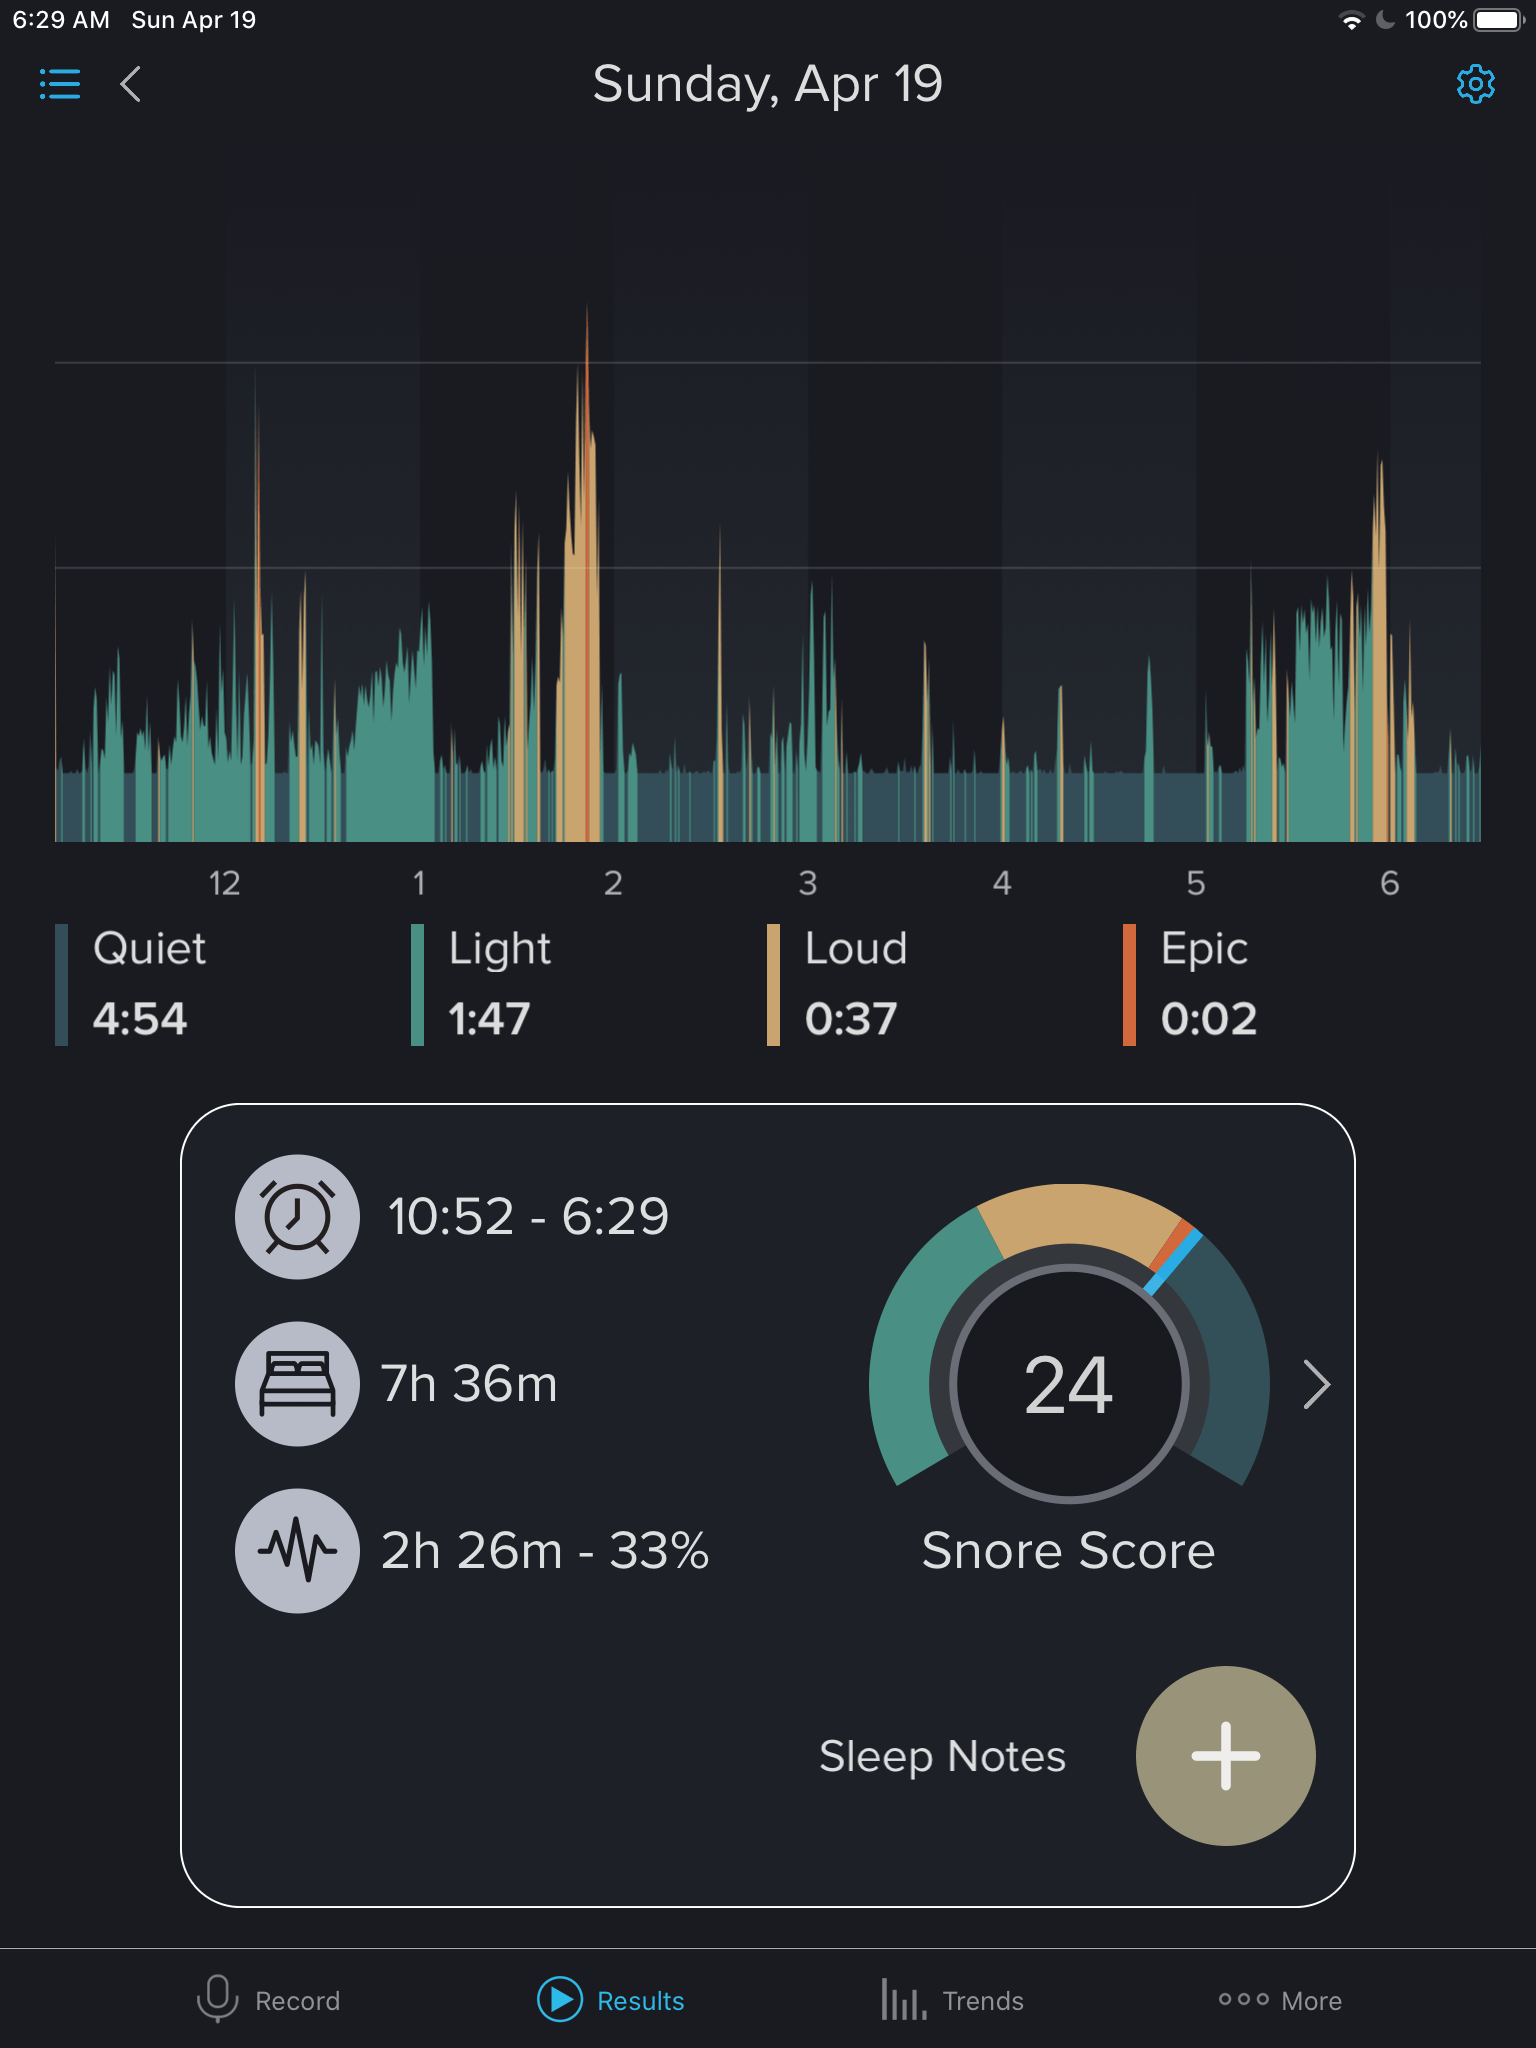The image size is (1536, 2048).
Task: Go back with the left arrow
Action: pos(131,85)
